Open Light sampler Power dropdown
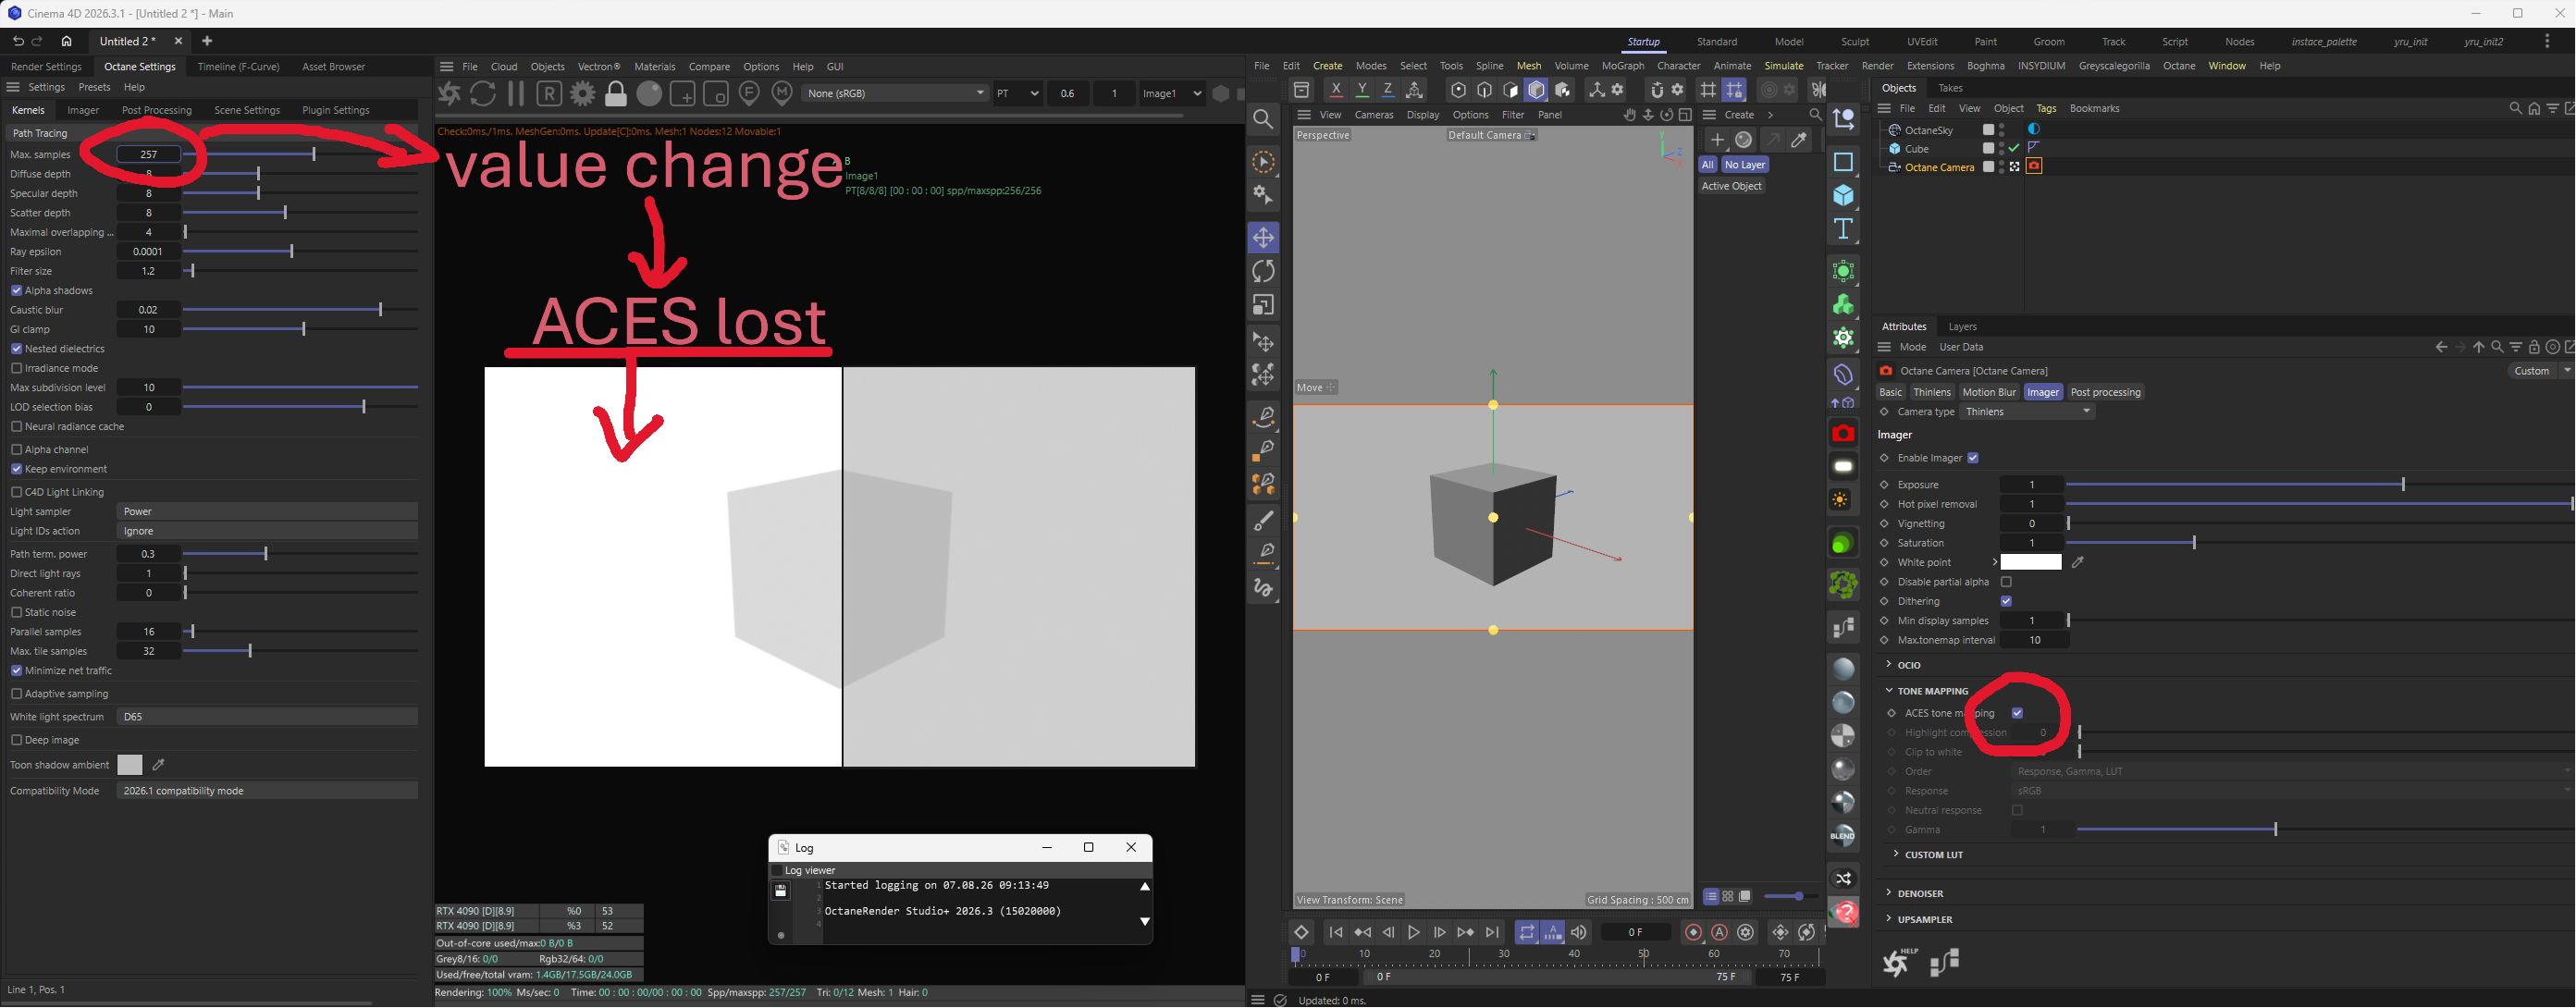Viewport: 2576px width, 1008px height. tap(267, 511)
